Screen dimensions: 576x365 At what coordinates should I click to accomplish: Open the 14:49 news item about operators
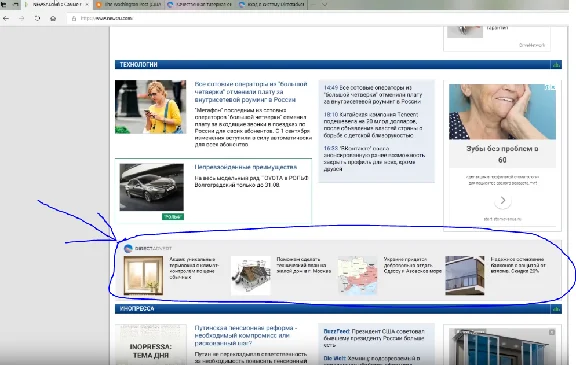373,94
